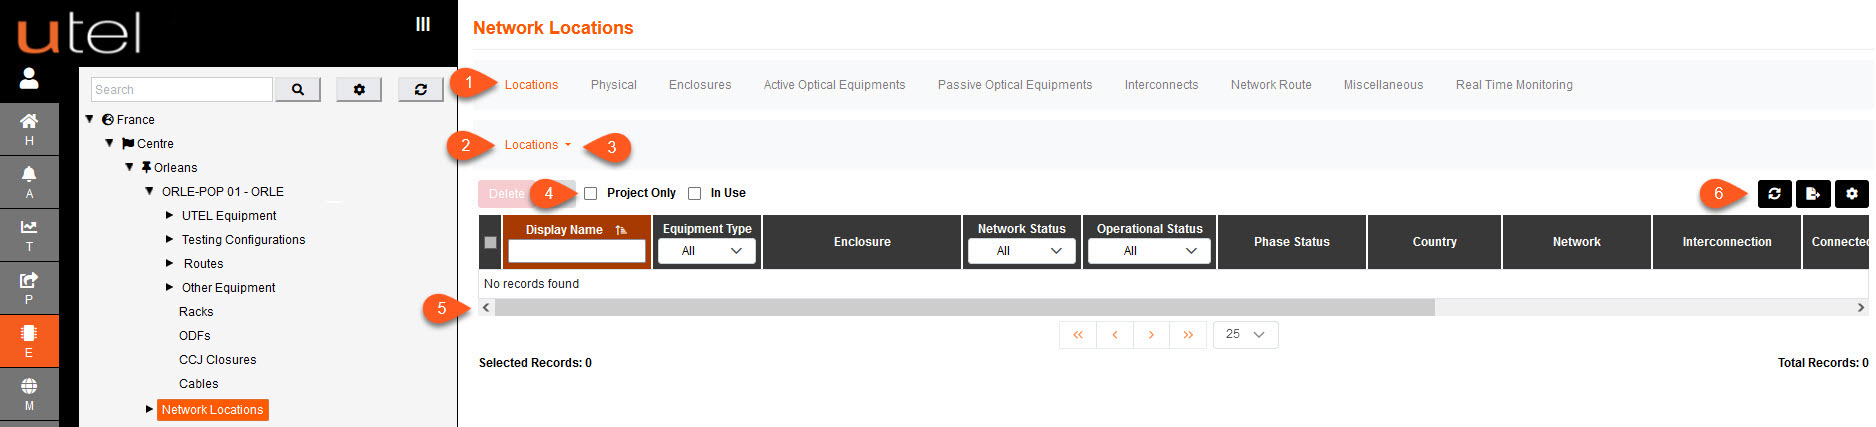1876x427 pixels.
Task: Click the tree search magnifier button
Action: tap(298, 89)
